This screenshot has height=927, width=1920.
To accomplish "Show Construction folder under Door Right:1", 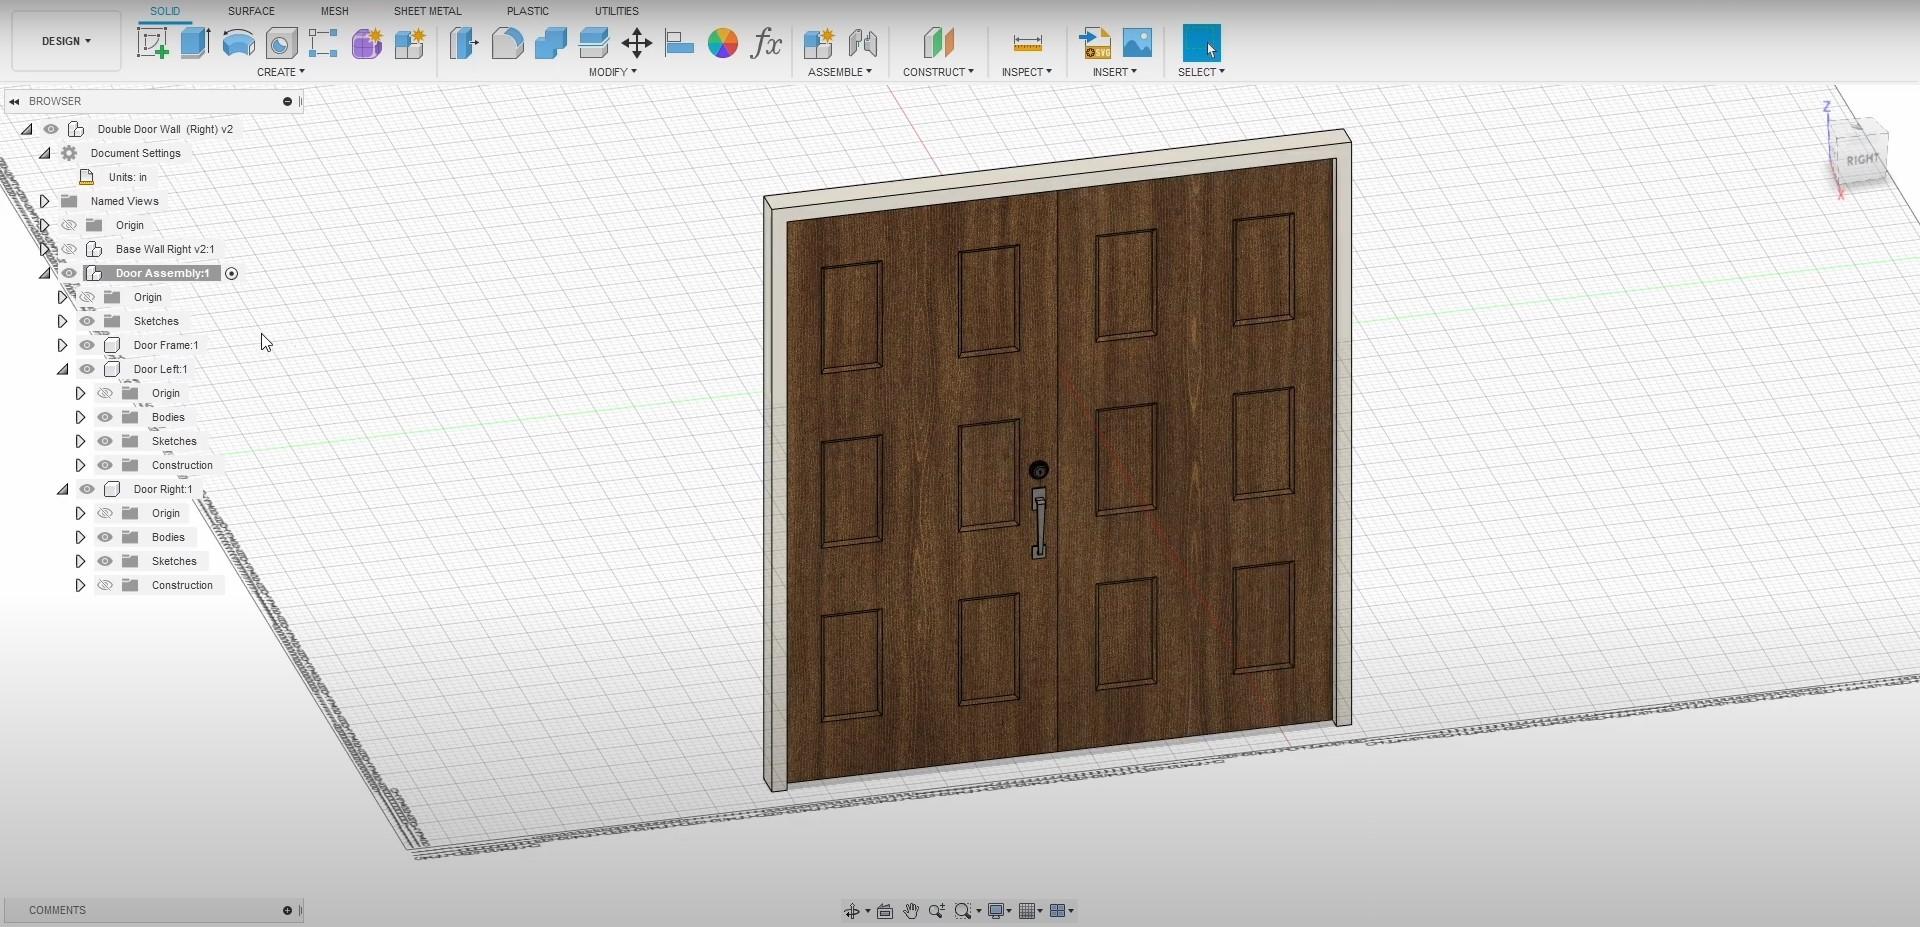I will (105, 585).
